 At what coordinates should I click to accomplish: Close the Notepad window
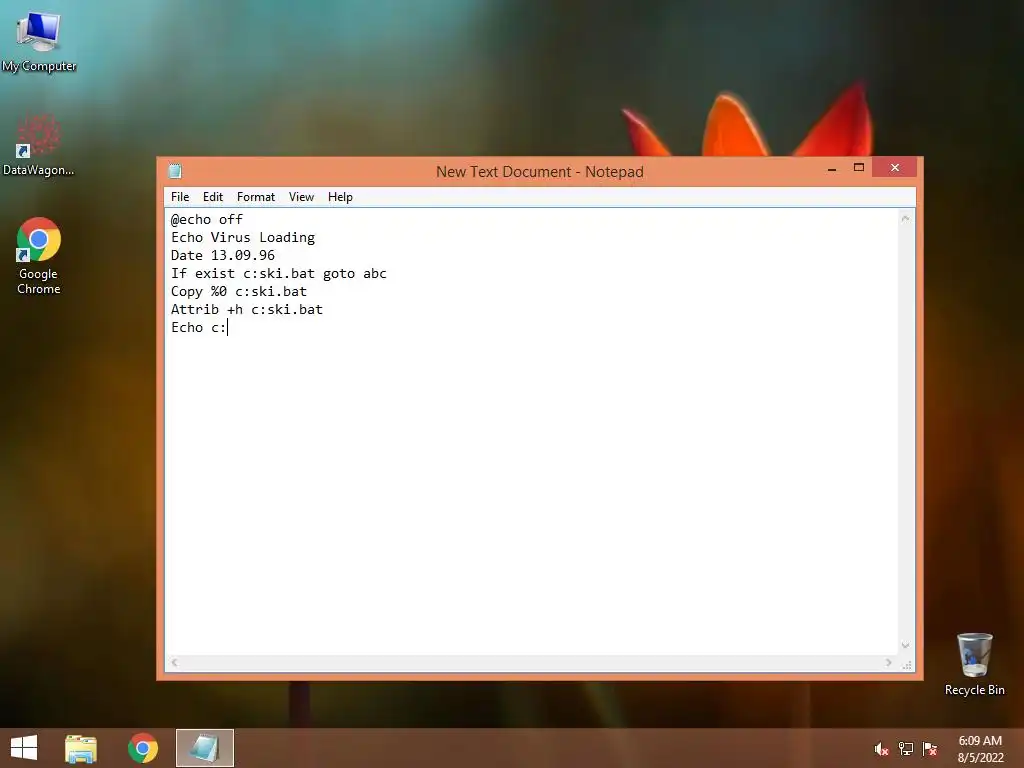tap(895, 168)
